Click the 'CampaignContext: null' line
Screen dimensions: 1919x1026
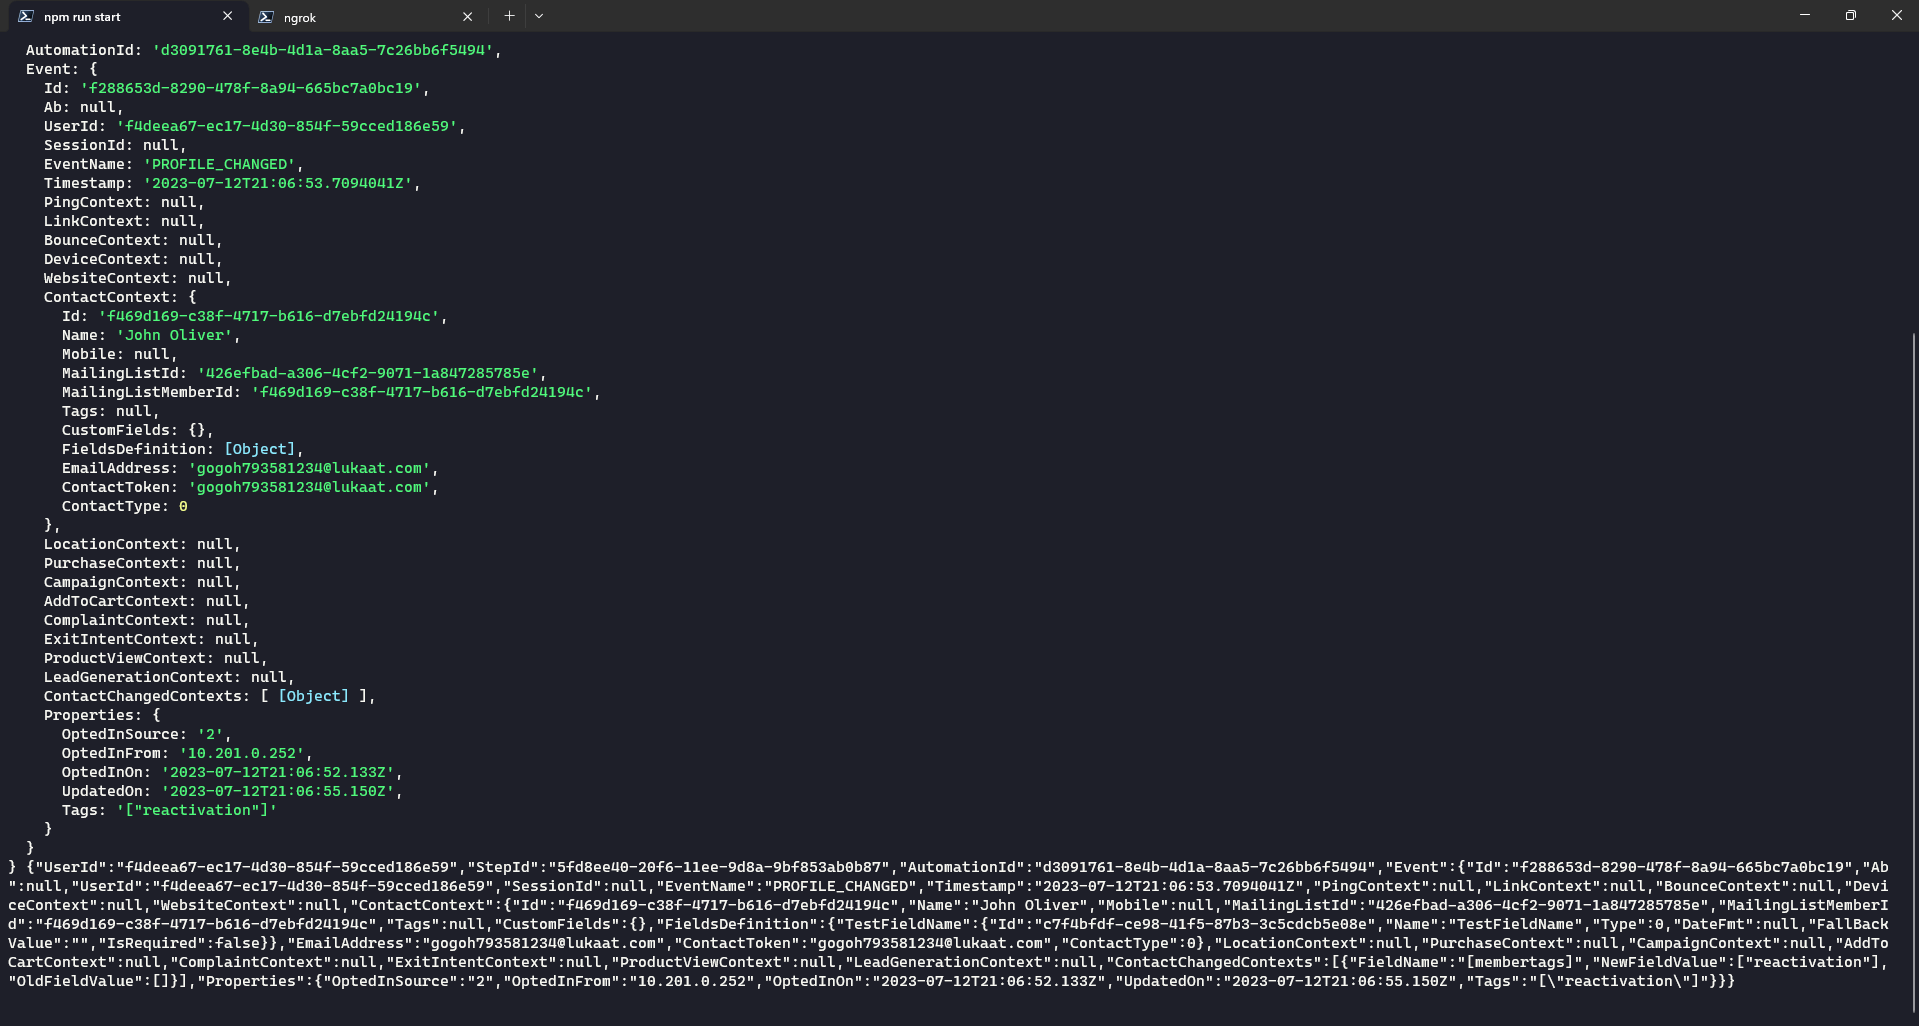(x=142, y=582)
